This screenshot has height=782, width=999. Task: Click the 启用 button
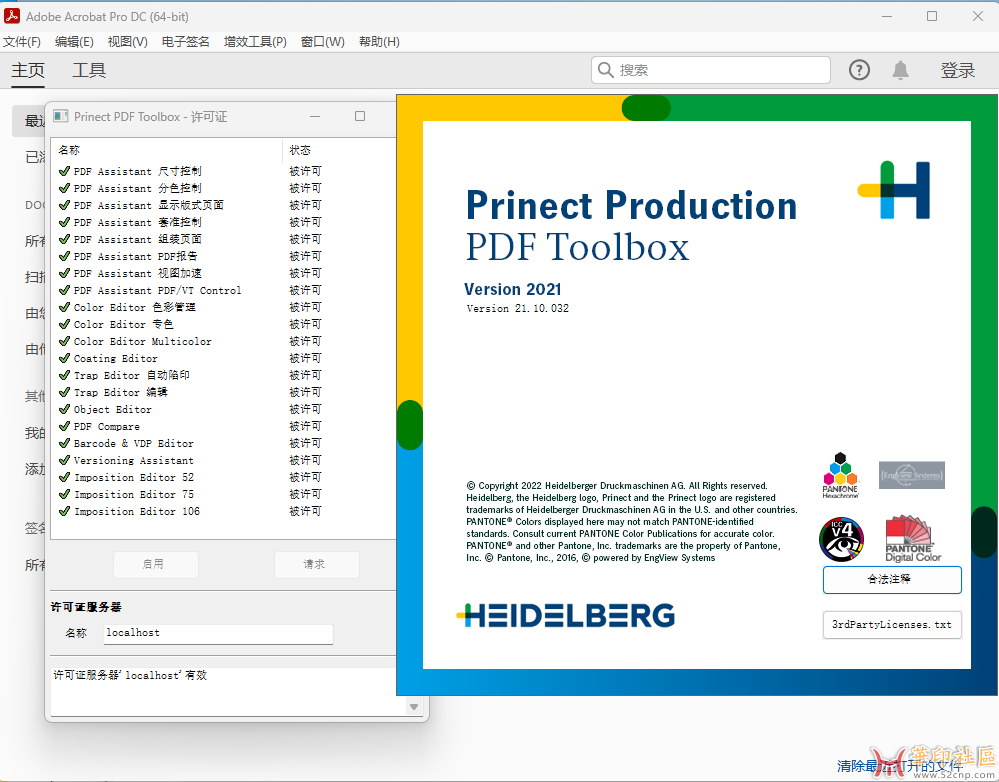click(155, 565)
